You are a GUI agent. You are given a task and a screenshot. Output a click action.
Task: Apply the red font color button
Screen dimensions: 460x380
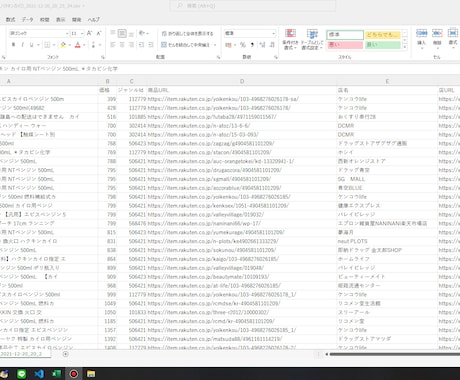[x=78, y=45]
